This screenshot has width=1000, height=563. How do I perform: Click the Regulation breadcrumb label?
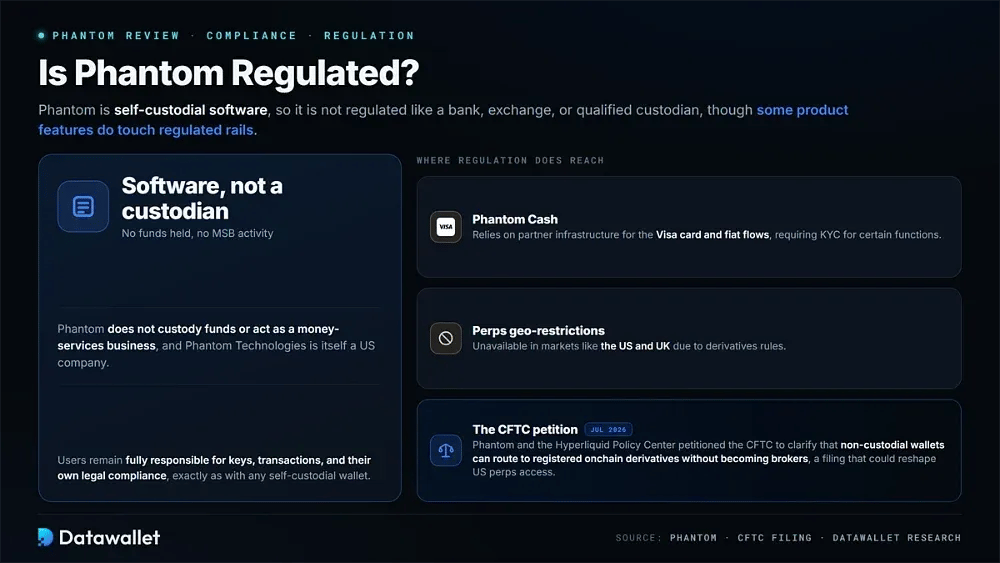[369, 36]
